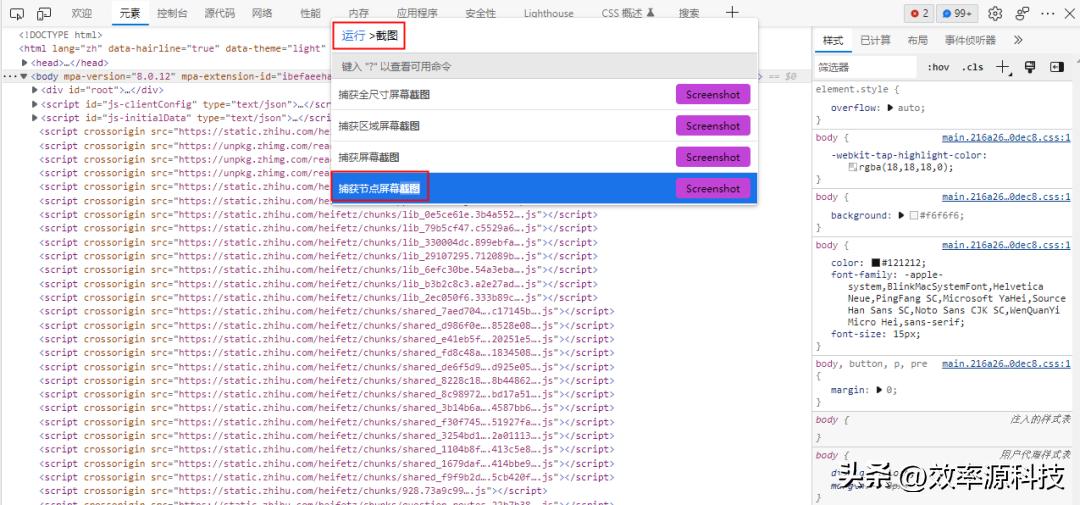
Task: Open DevTools settings gear
Action: [995, 13]
